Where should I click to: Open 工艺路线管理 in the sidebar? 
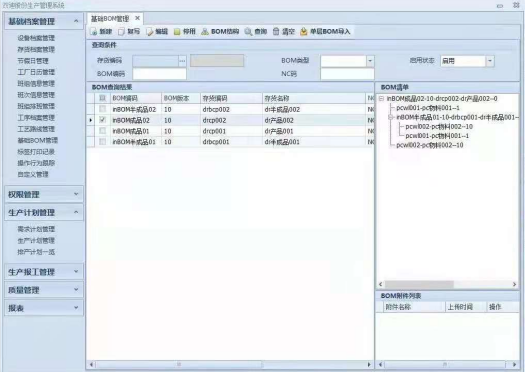tap(36, 129)
